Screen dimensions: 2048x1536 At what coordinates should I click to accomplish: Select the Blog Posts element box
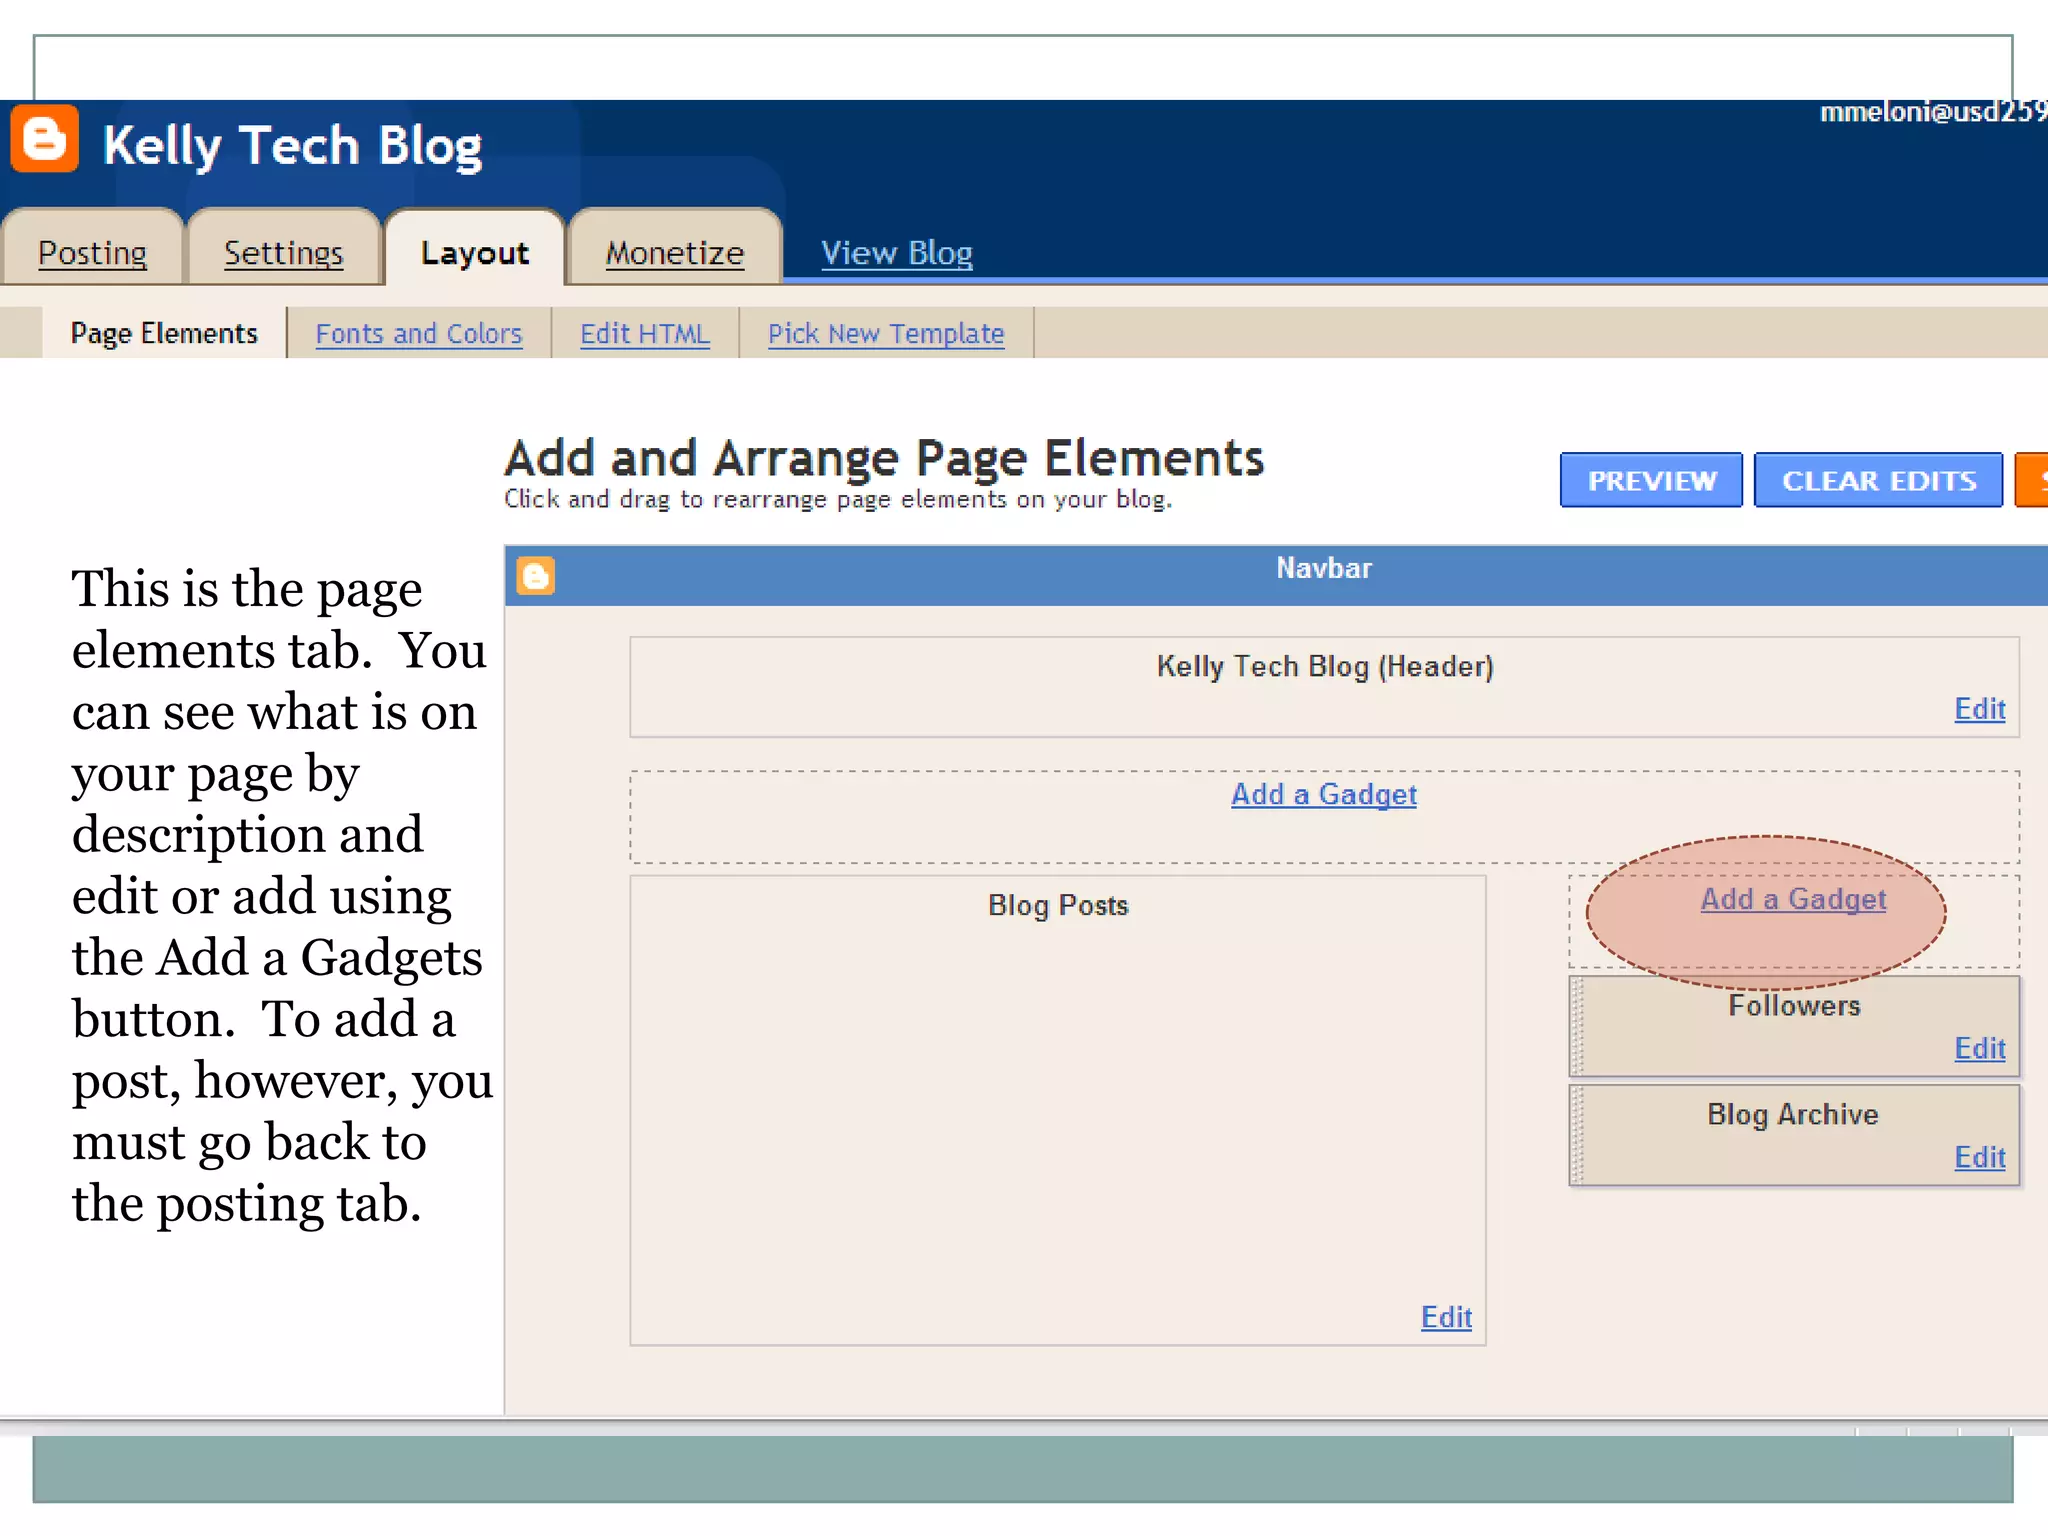click(x=1058, y=1110)
